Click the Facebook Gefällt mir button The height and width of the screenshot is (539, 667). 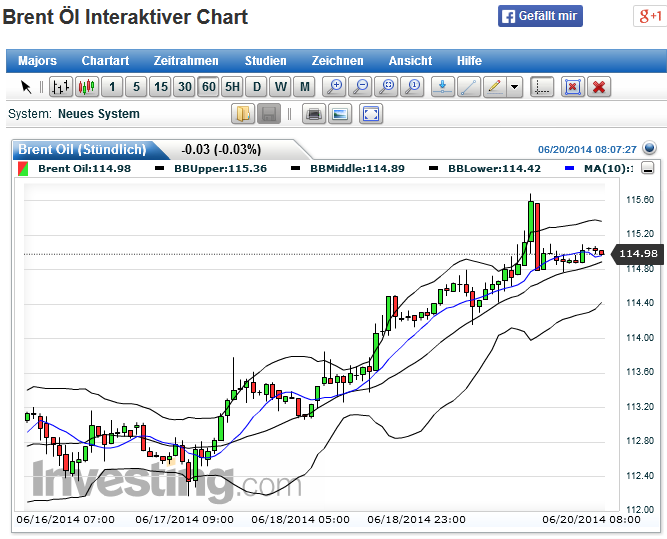point(540,16)
